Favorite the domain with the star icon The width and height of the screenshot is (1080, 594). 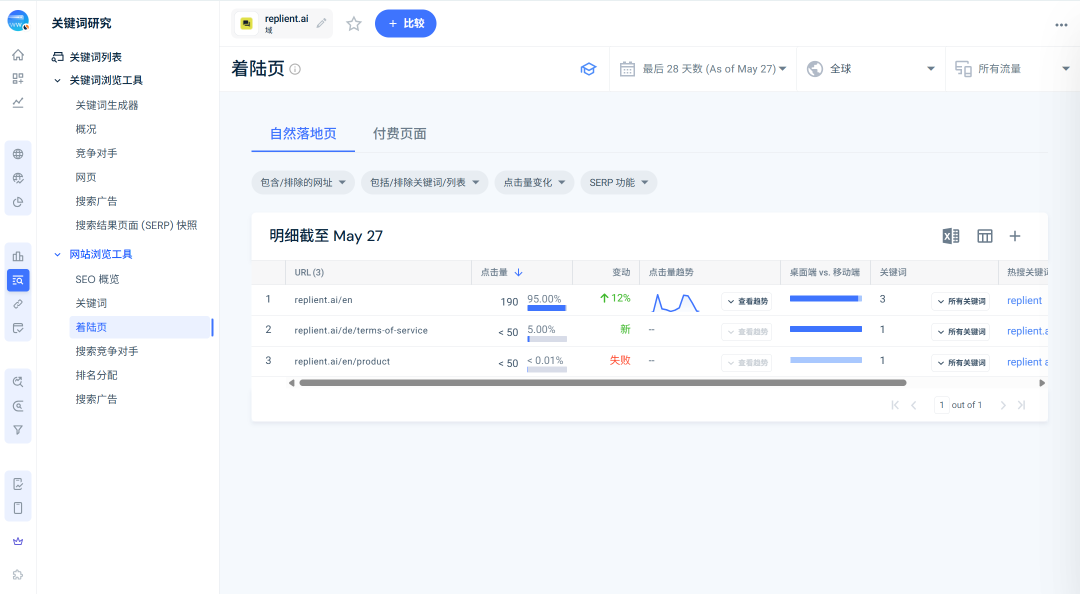coord(353,23)
